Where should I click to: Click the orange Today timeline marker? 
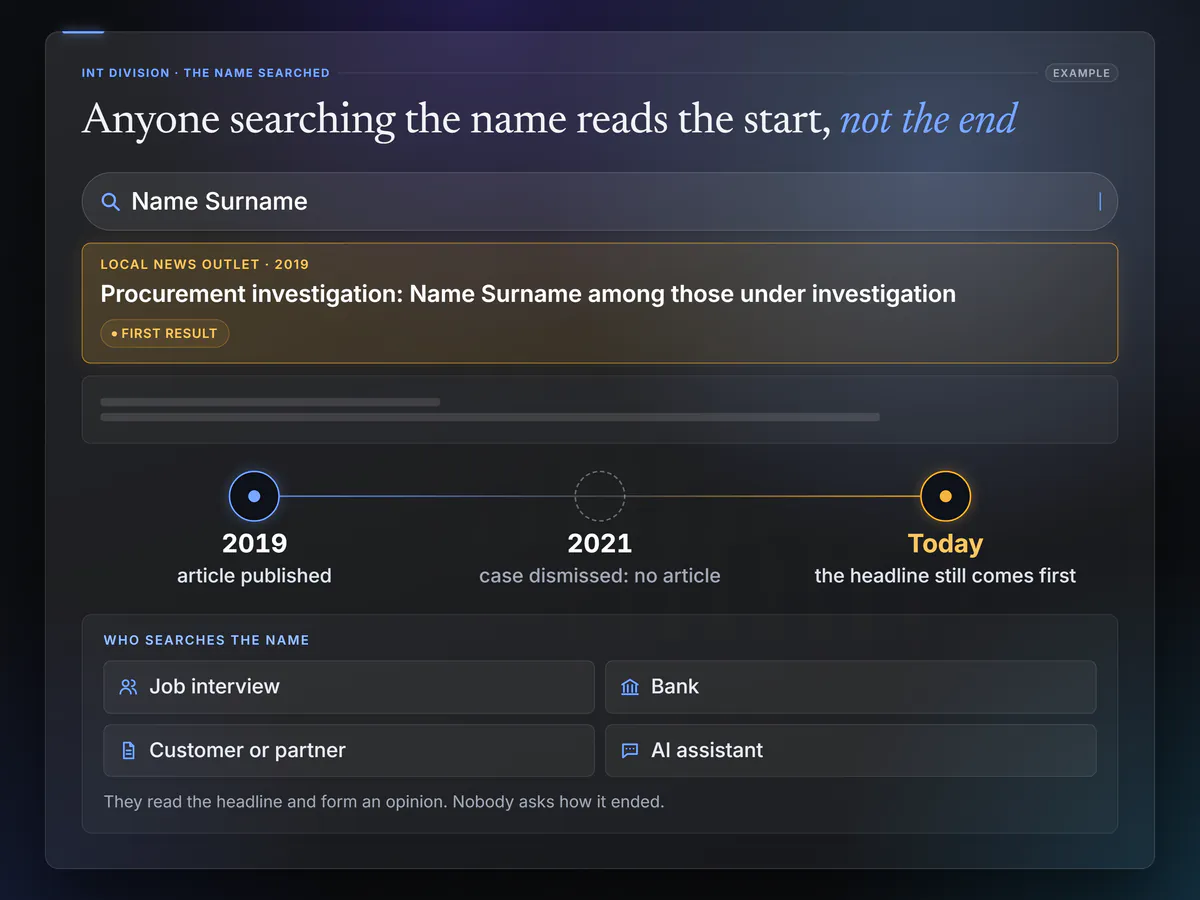pyautogui.click(x=945, y=496)
